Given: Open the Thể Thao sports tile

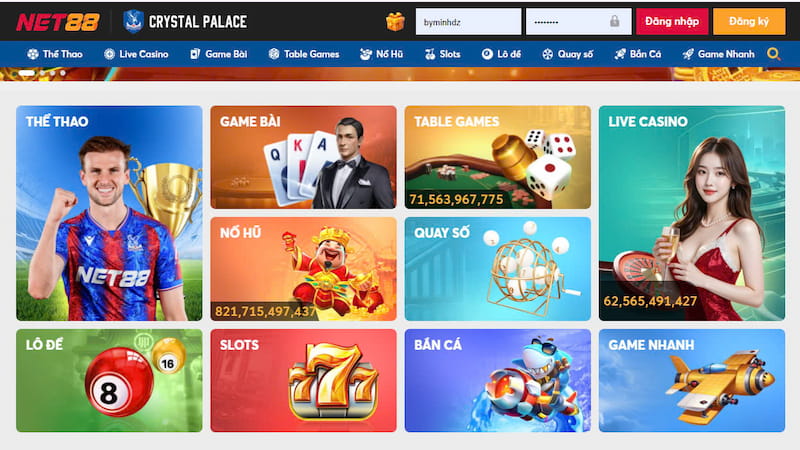Looking at the screenshot, I should (109, 213).
